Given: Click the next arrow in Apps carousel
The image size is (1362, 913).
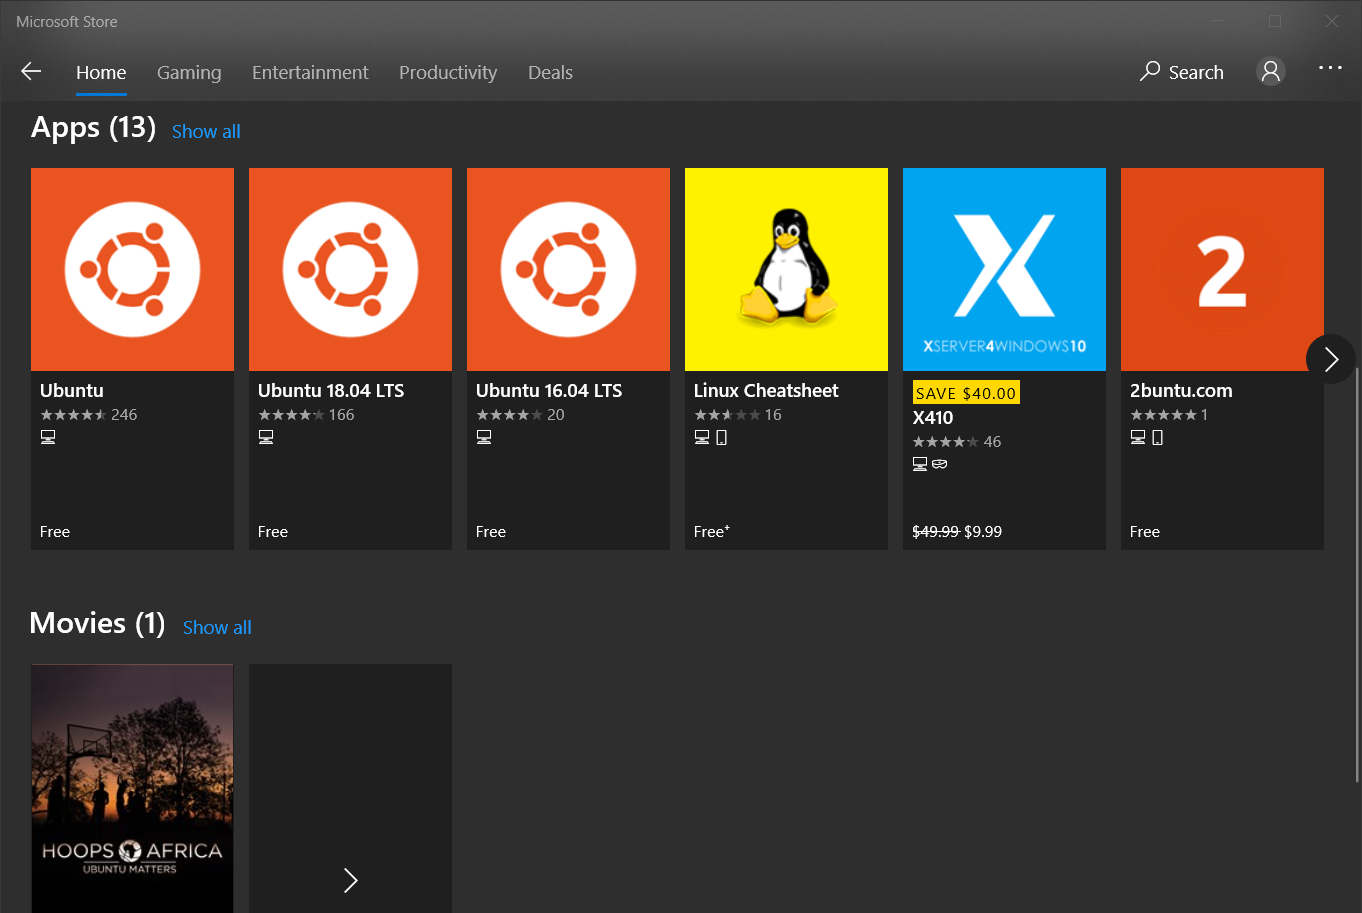Looking at the screenshot, I should click(1331, 359).
